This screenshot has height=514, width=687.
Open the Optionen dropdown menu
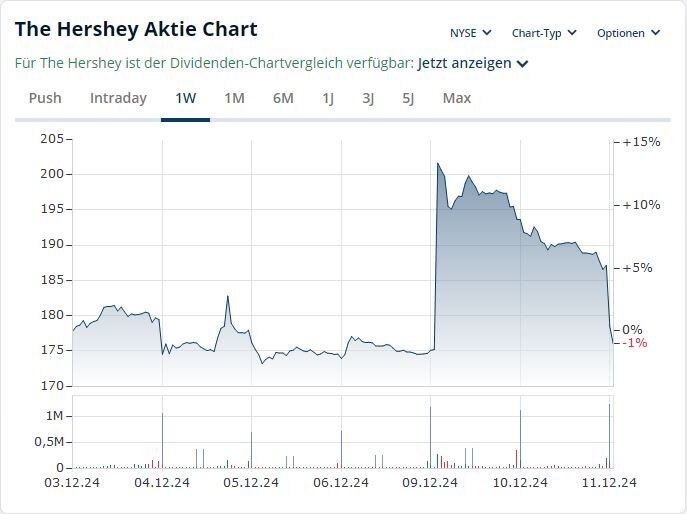click(628, 33)
